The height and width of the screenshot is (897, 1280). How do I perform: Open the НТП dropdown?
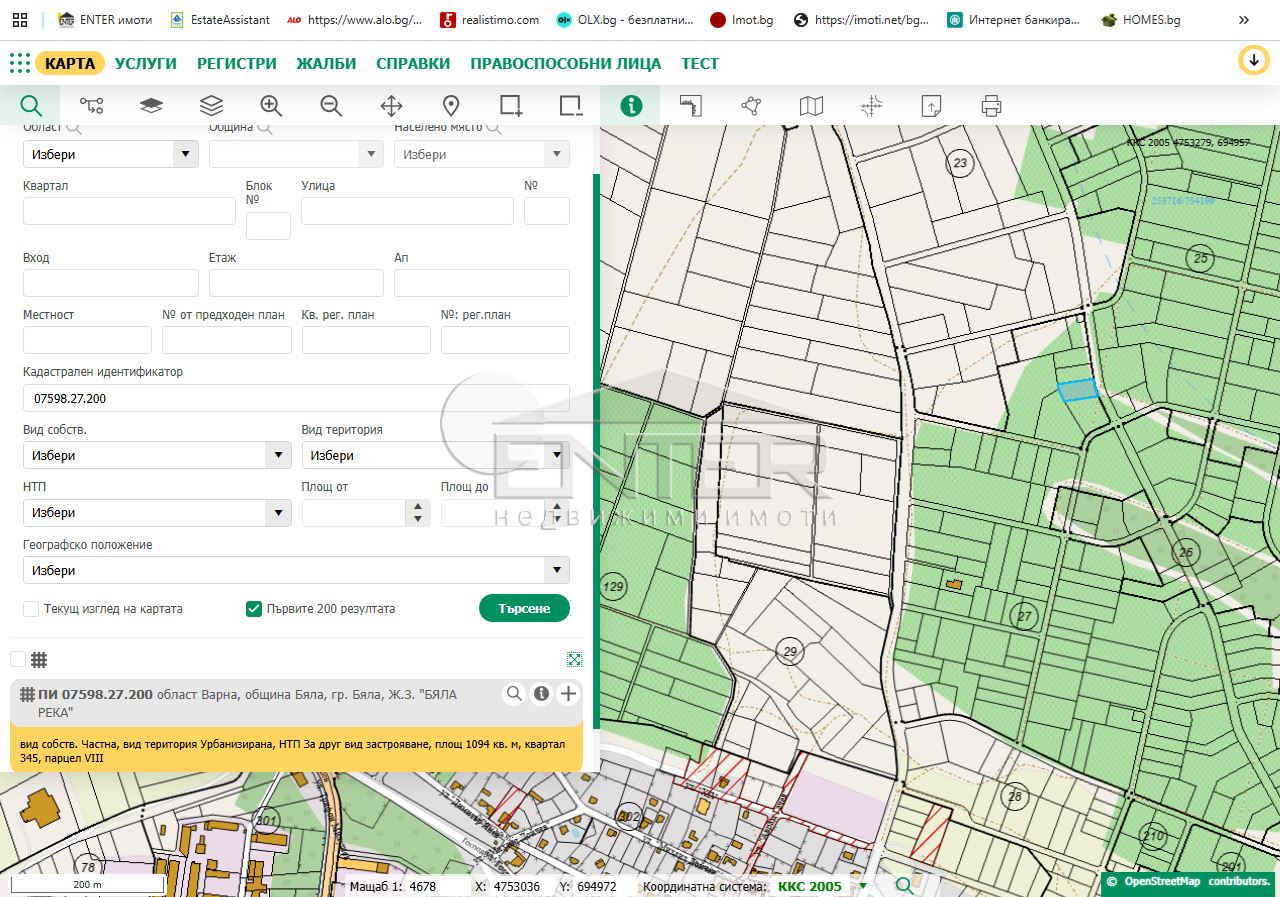click(x=157, y=513)
